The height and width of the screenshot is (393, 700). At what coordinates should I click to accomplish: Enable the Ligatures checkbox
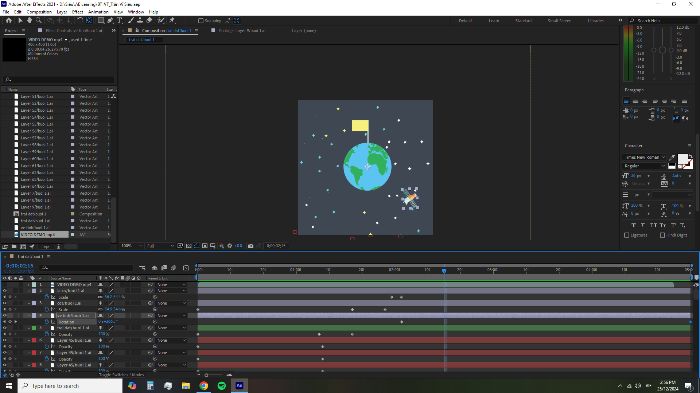(x=626, y=235)
